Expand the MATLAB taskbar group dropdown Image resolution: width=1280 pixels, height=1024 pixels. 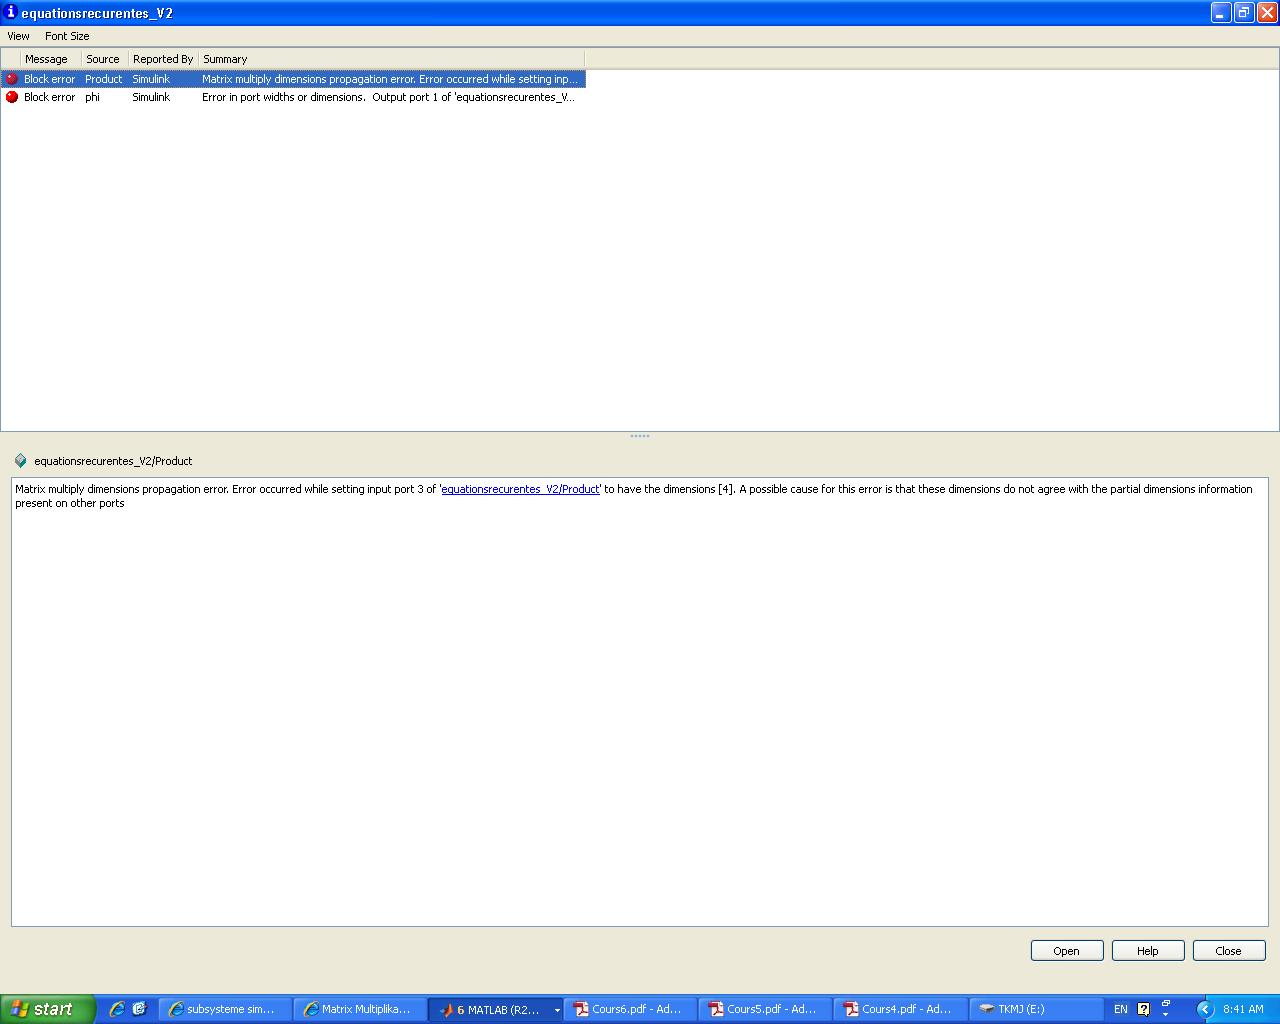[557, 1010]
